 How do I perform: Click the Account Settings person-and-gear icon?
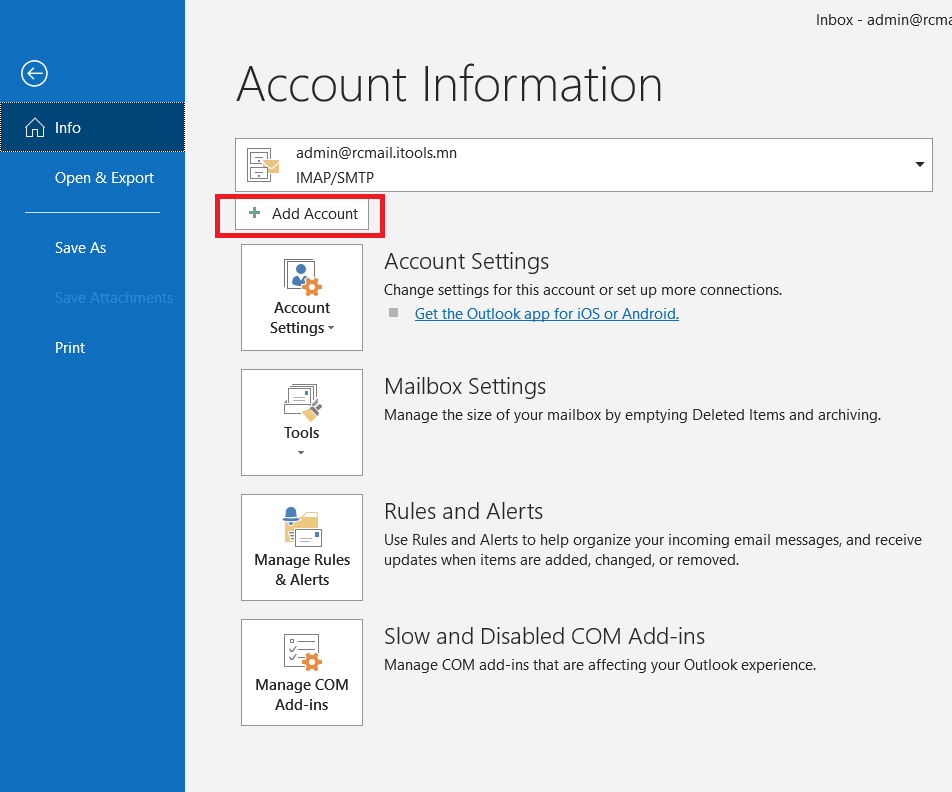(301, 278)
